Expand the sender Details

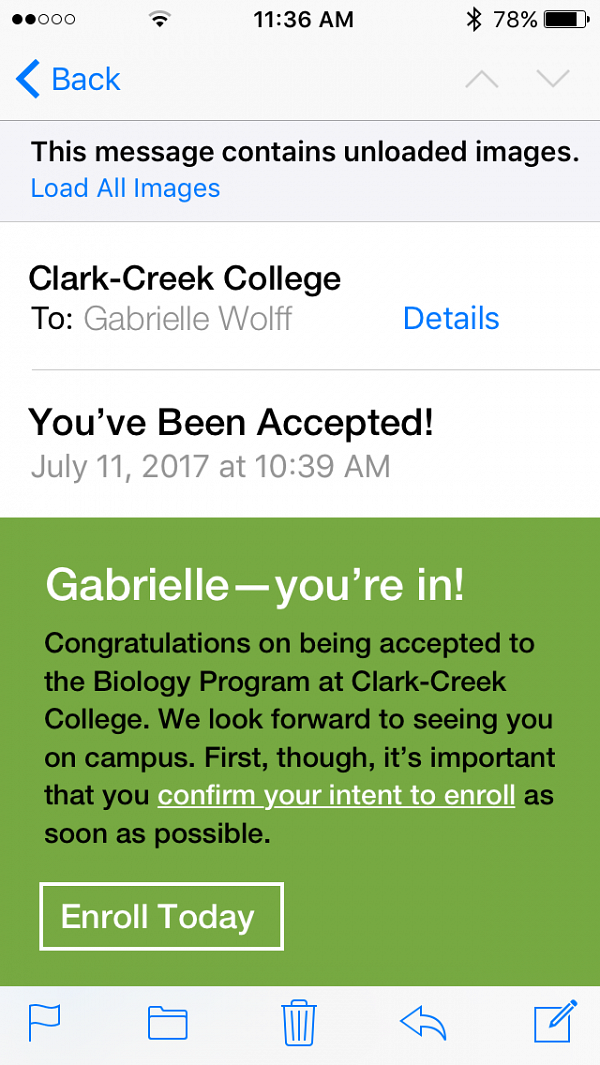pyautogui.click(x=451, y=318)
